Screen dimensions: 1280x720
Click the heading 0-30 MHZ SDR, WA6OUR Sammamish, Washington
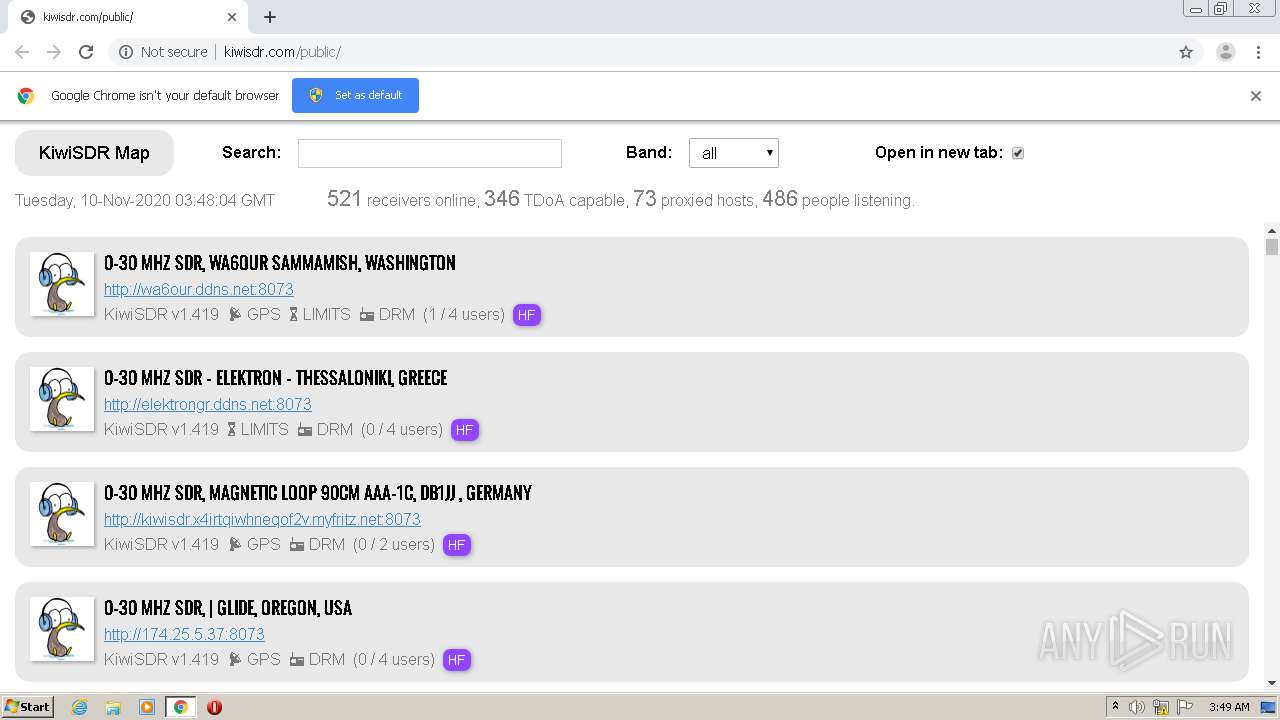pos(280,263)
